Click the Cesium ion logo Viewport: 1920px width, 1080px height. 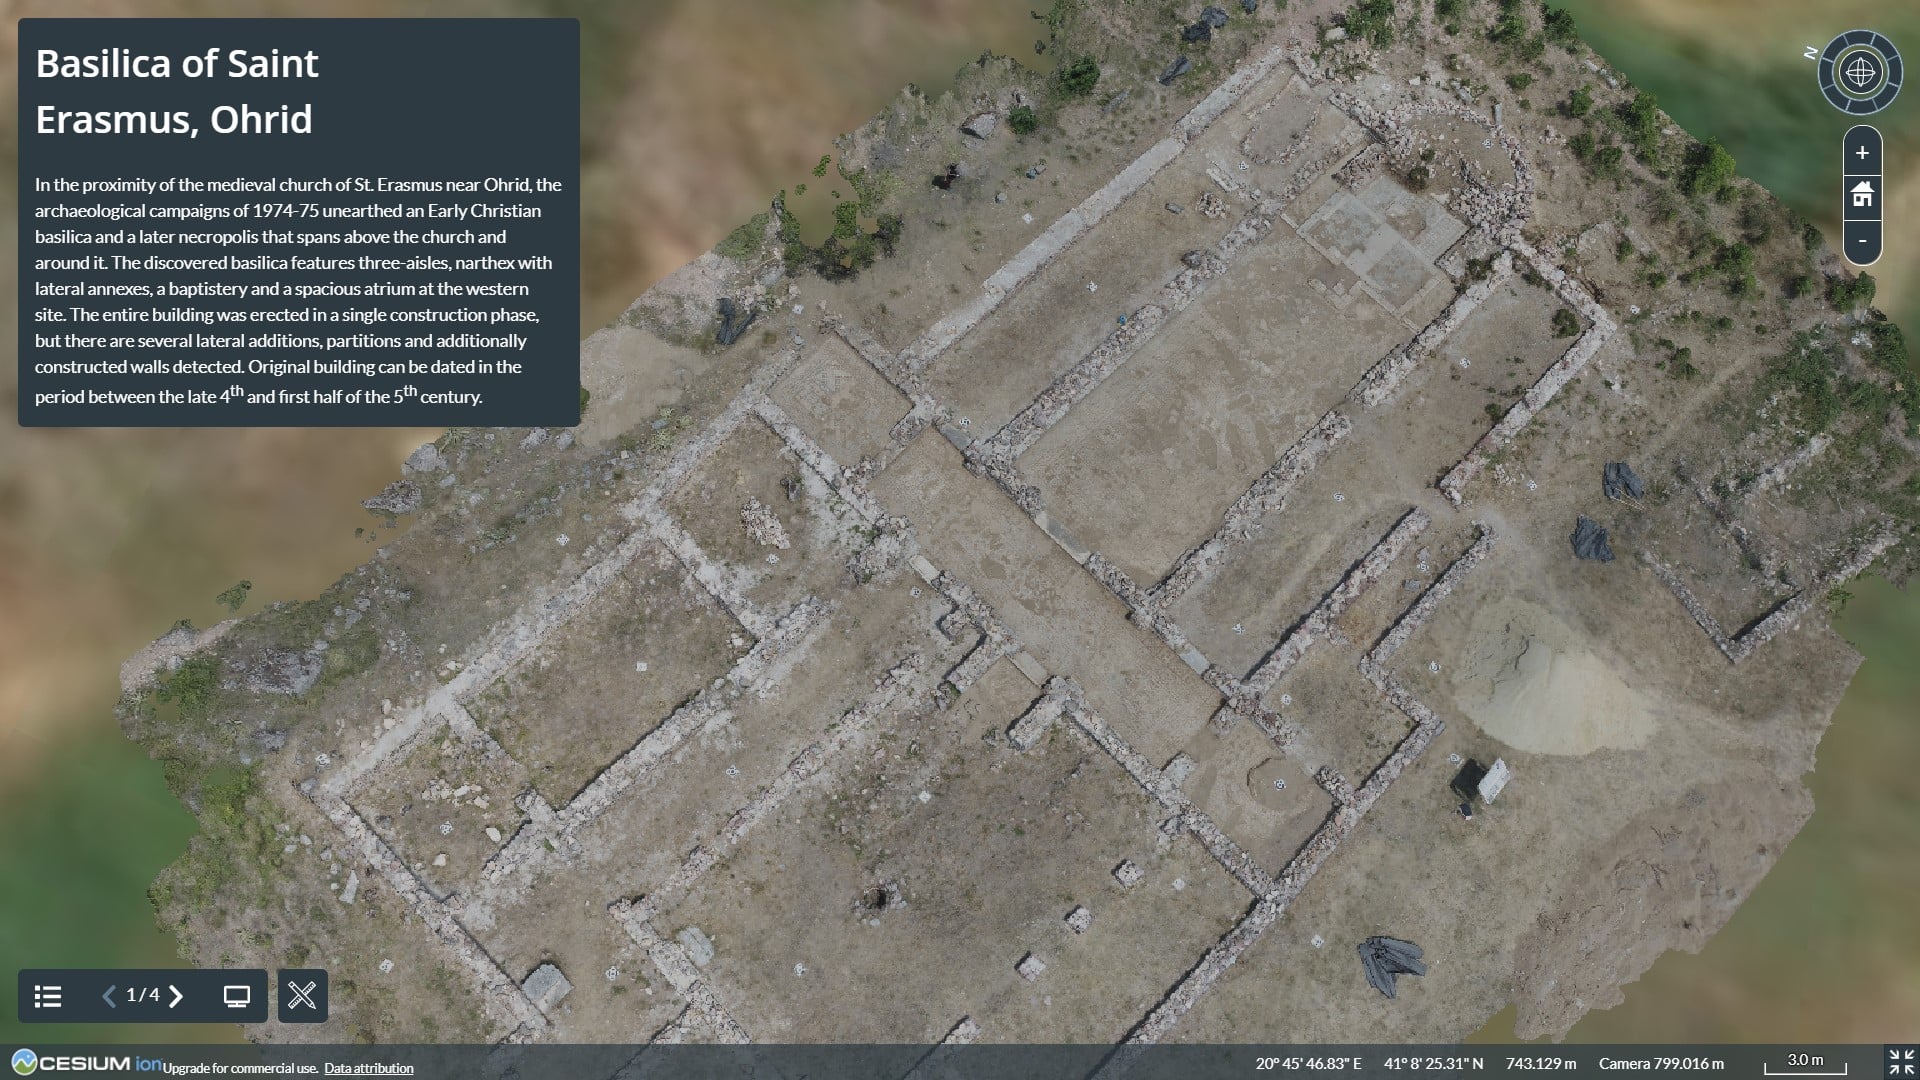tap(86, 1062)
